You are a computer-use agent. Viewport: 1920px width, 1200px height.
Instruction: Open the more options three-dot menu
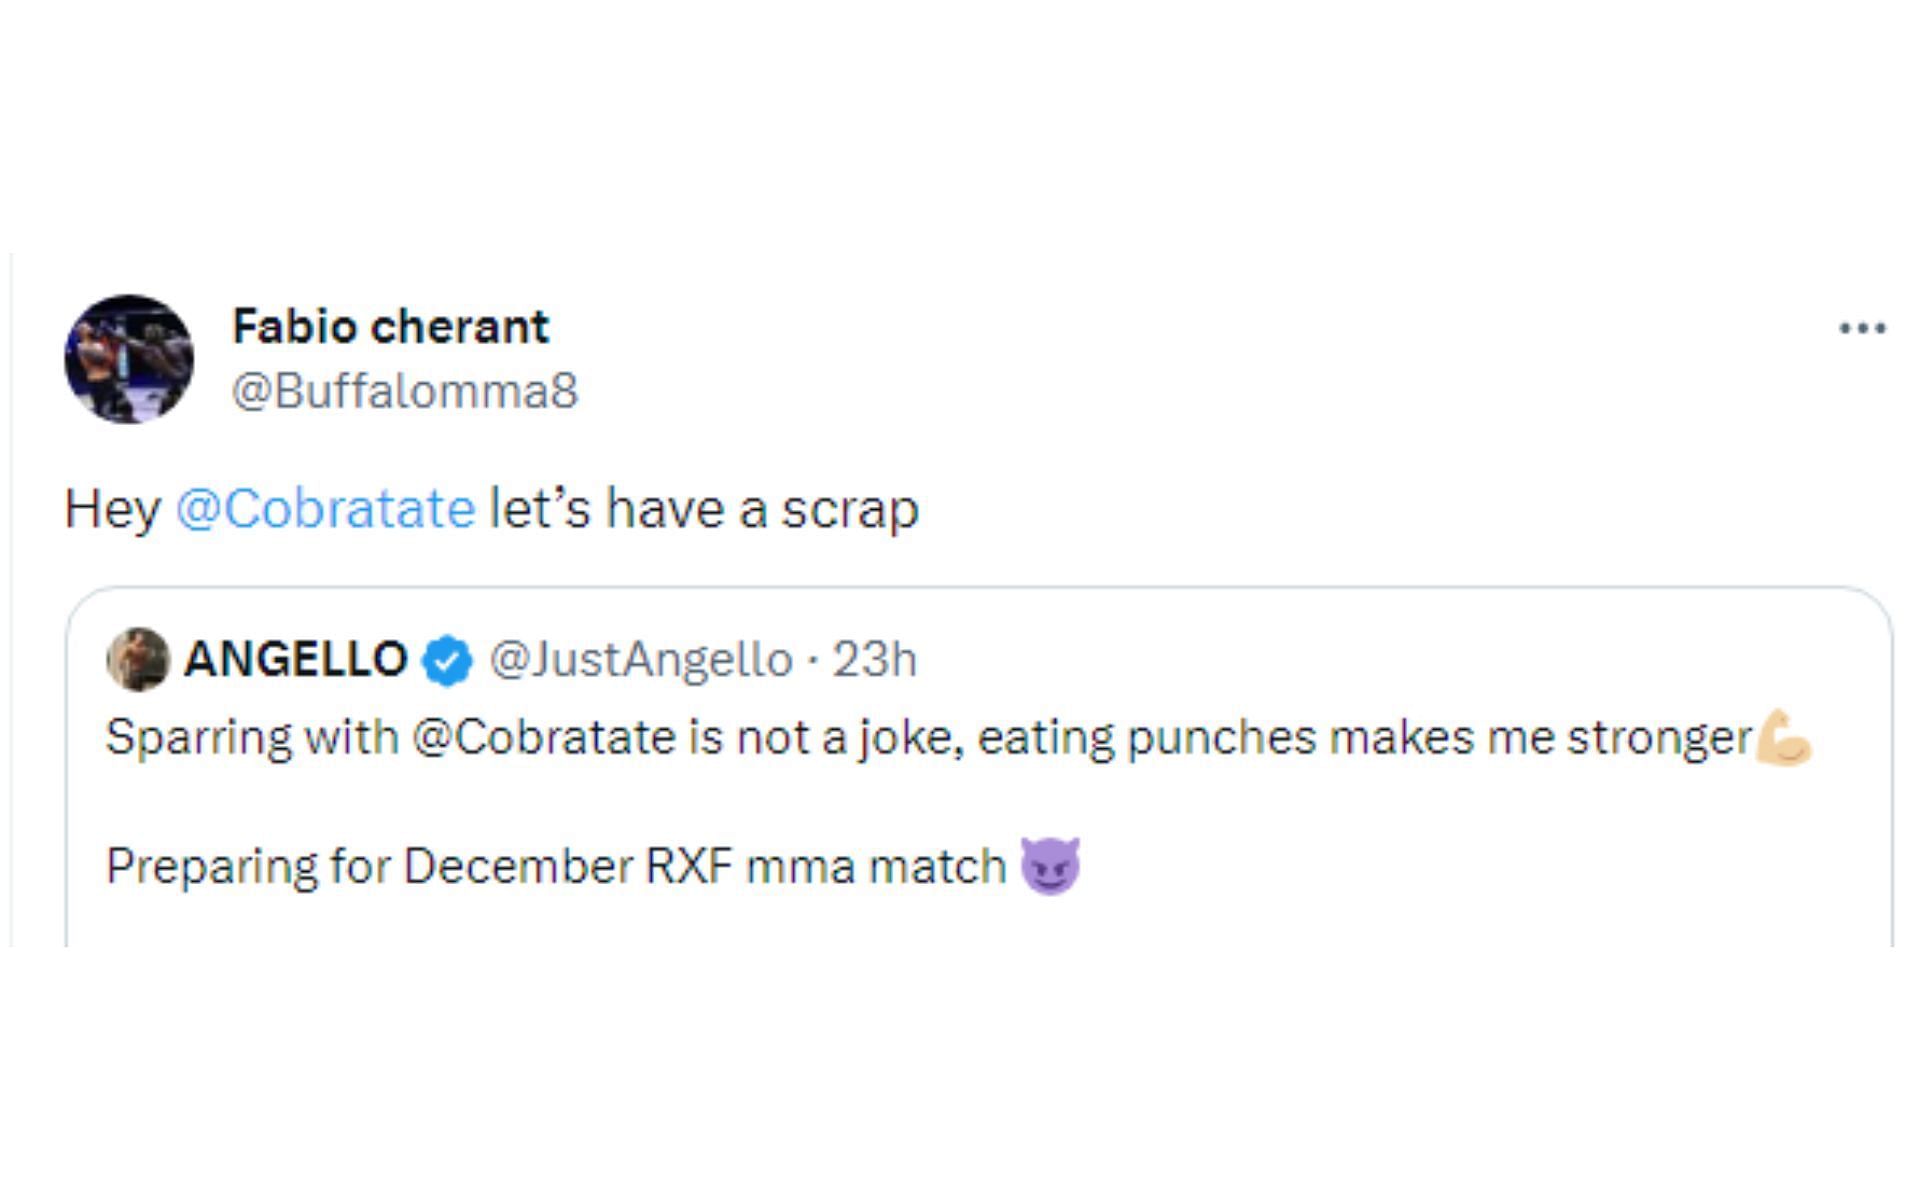pyautogui.click(x=1862, y=328)
